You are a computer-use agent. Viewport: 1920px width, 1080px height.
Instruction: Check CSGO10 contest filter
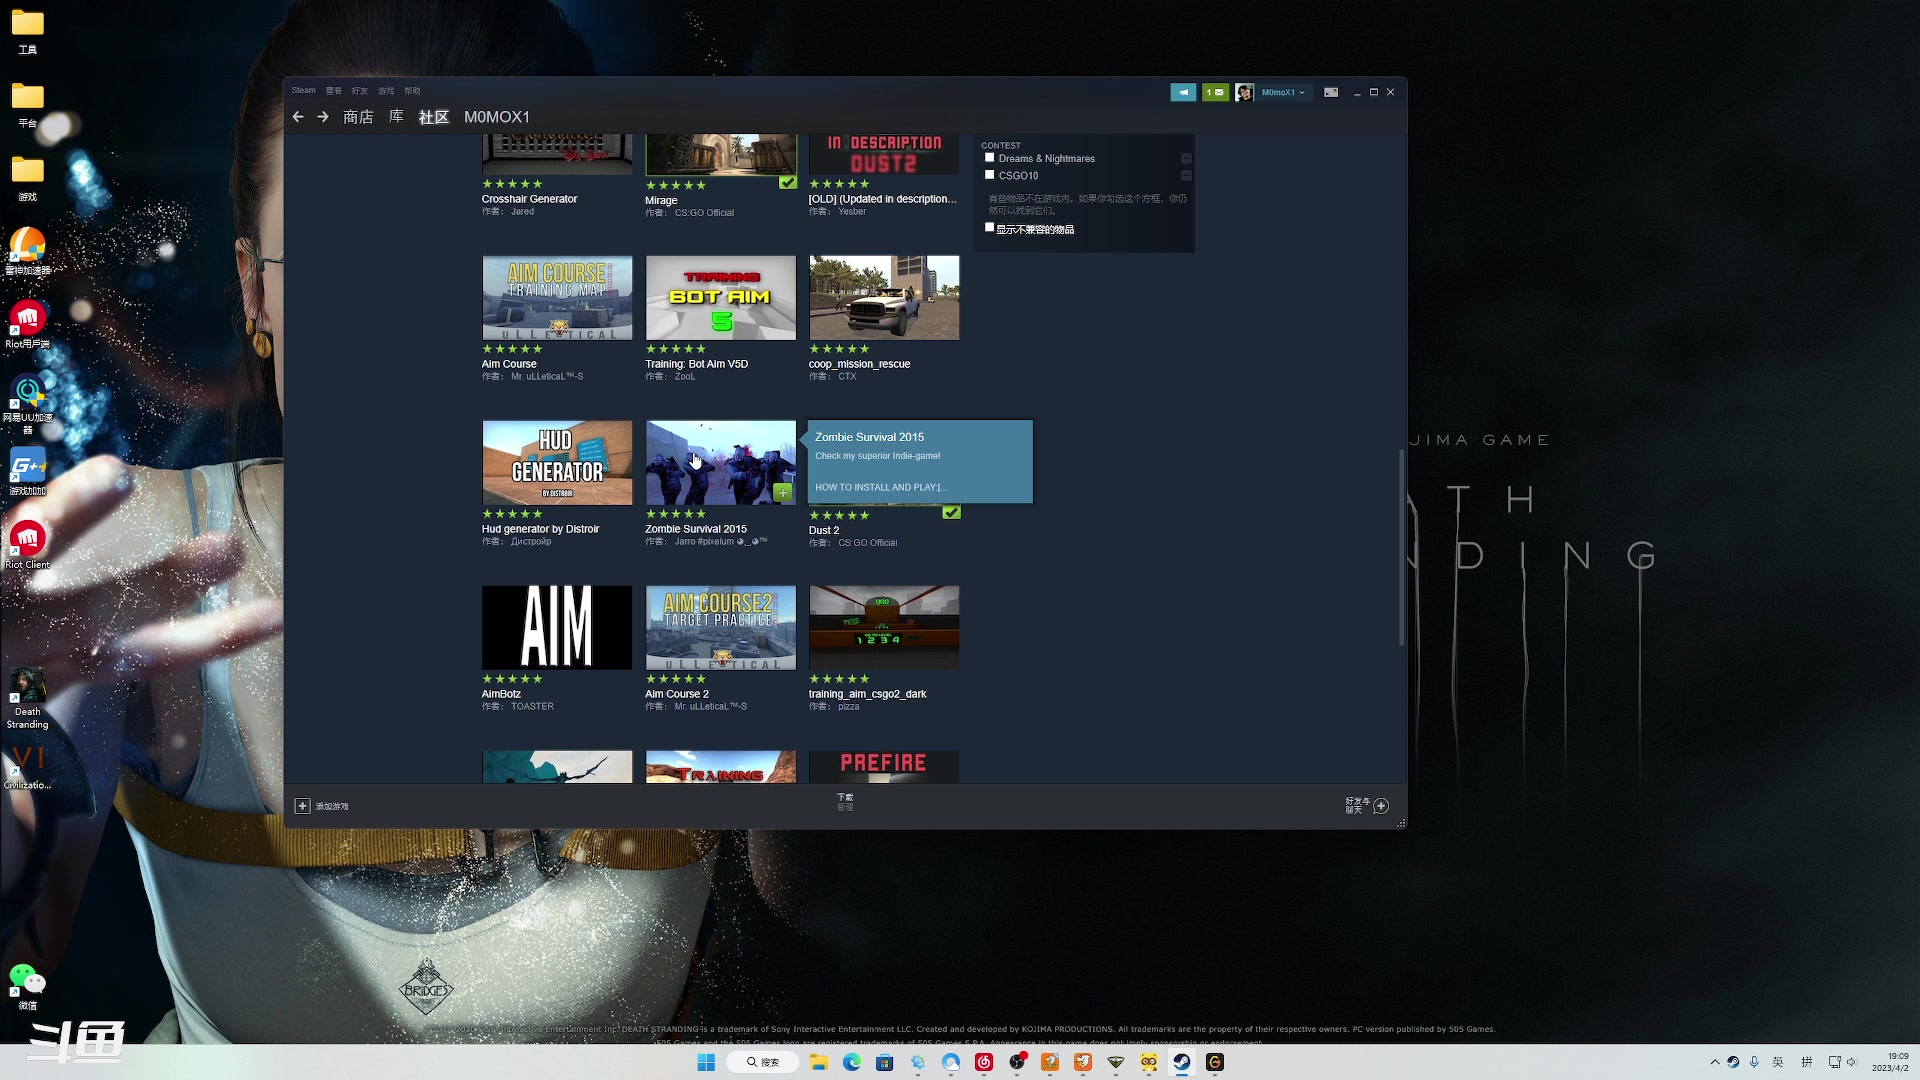989,175
